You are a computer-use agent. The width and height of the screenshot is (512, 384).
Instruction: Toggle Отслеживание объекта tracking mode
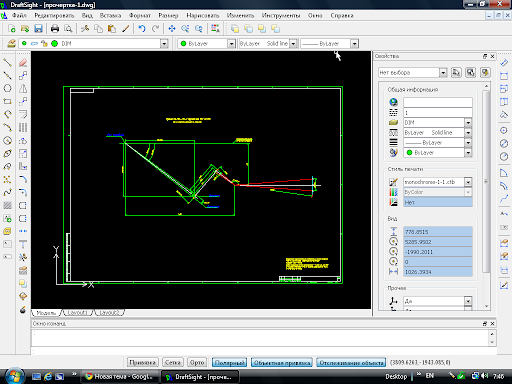351,362
